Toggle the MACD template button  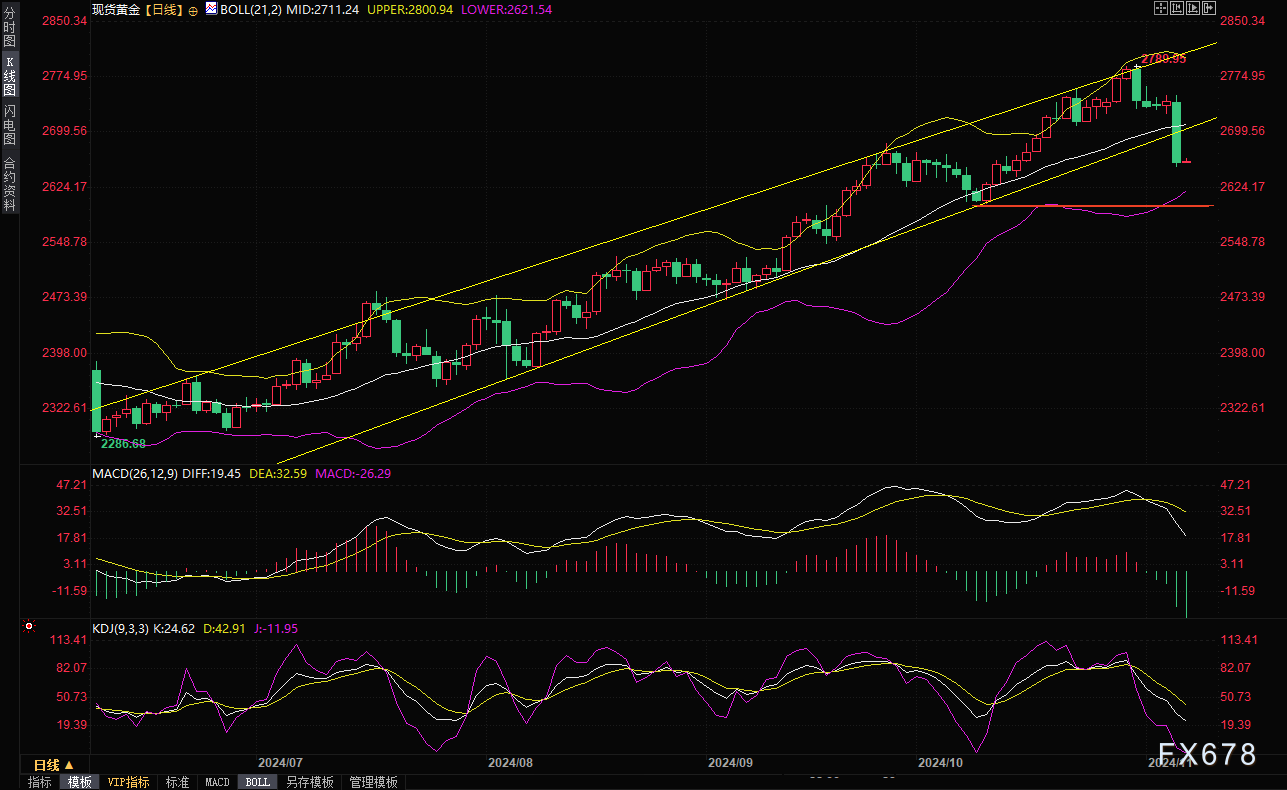click(217, 782)
